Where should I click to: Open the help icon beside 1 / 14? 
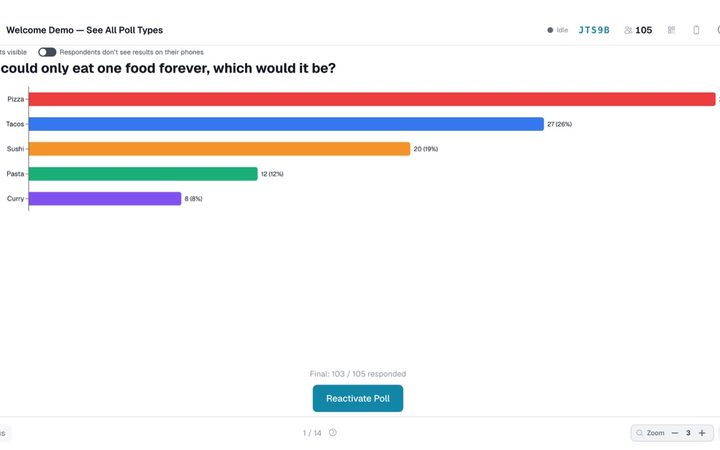(333, 433)
